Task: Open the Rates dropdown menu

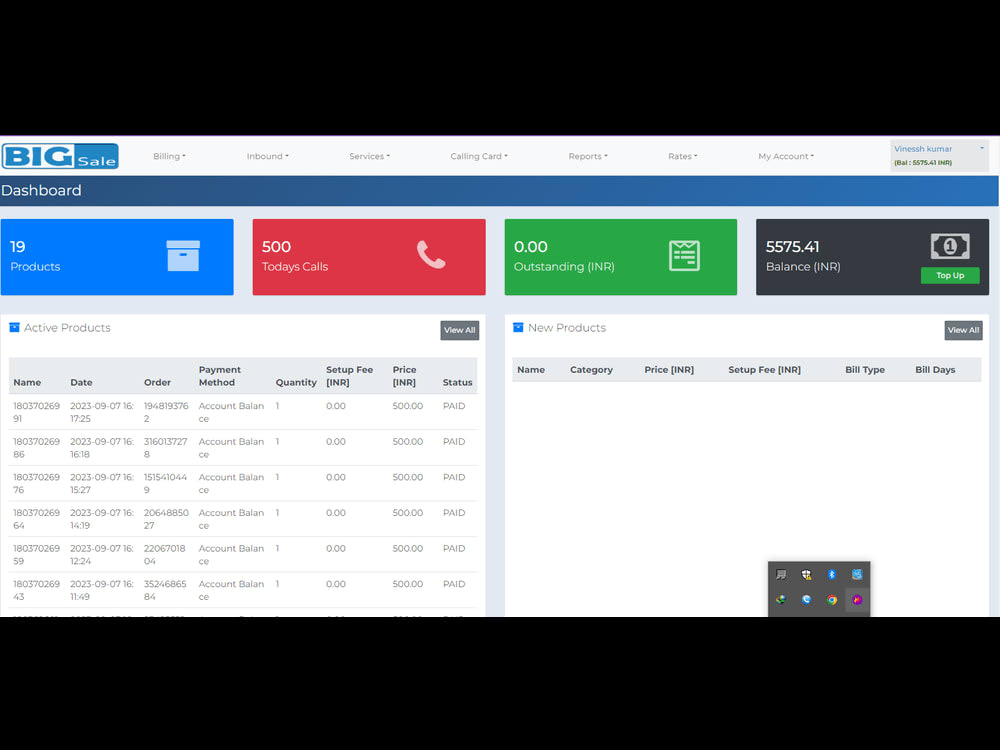Action: coord(682,156)
